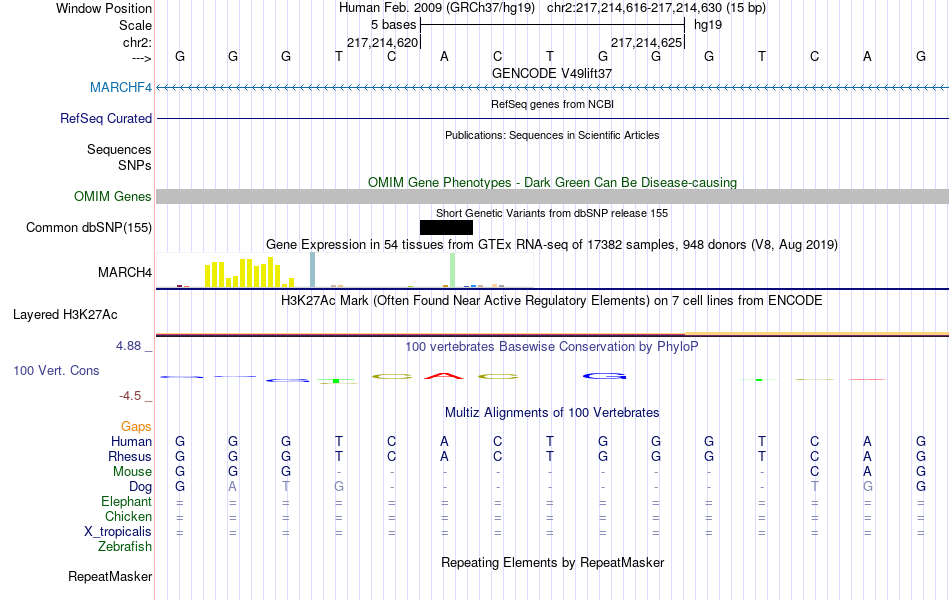
Task: Click the orange Gaps label
Action: pyautogui.click(x=136, y=427)
